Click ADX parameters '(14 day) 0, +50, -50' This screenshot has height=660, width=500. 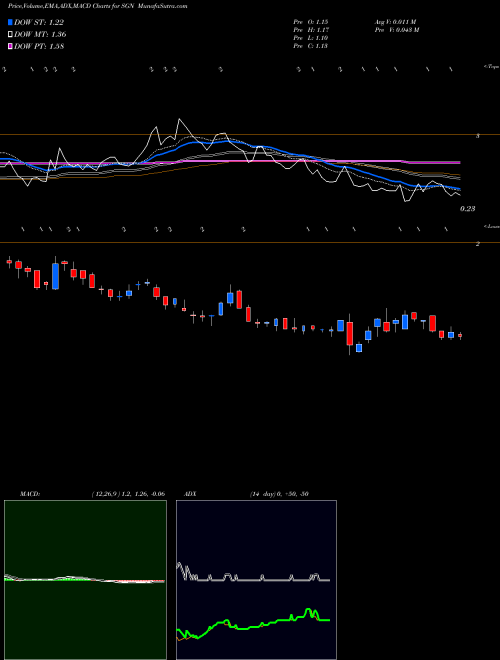tap(279, 494)
